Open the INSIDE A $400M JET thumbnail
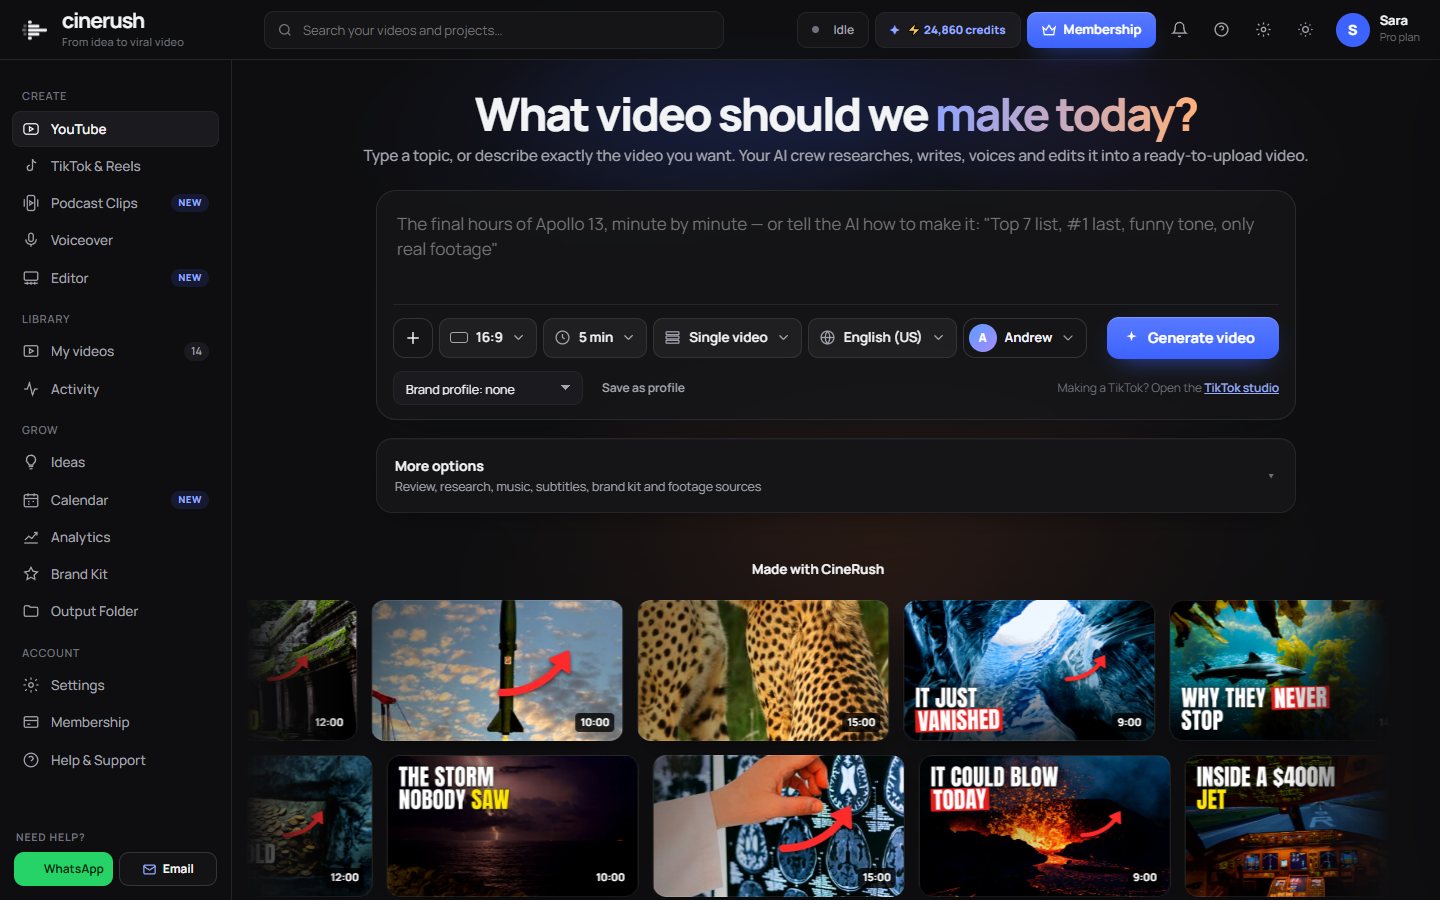 click(x=1286, y=825)
